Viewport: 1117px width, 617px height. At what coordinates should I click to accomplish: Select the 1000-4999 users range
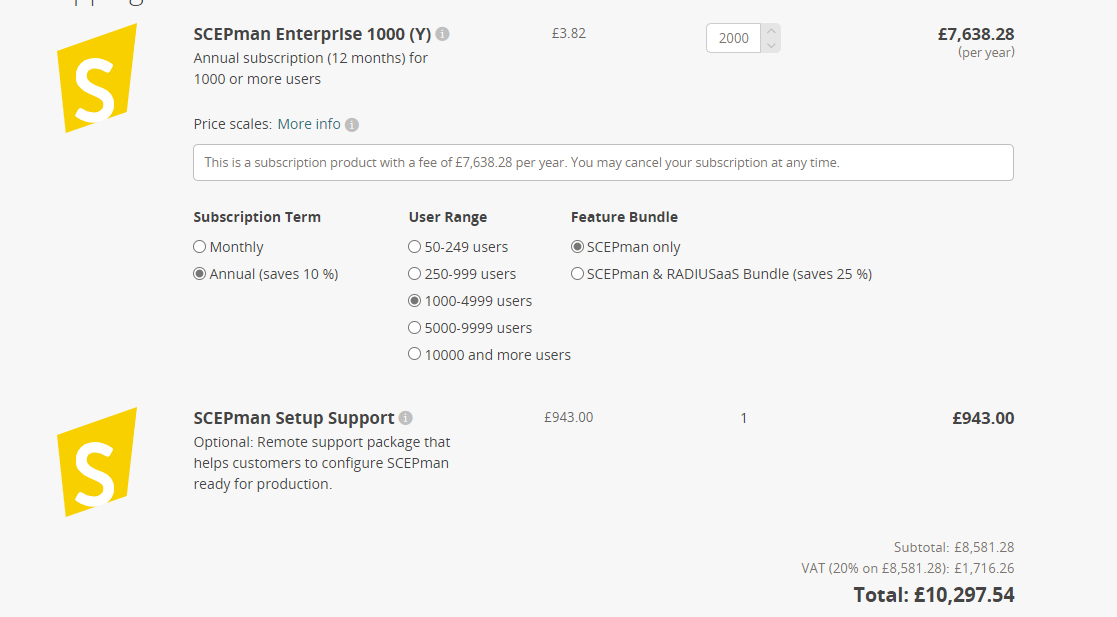pos(414,300)
